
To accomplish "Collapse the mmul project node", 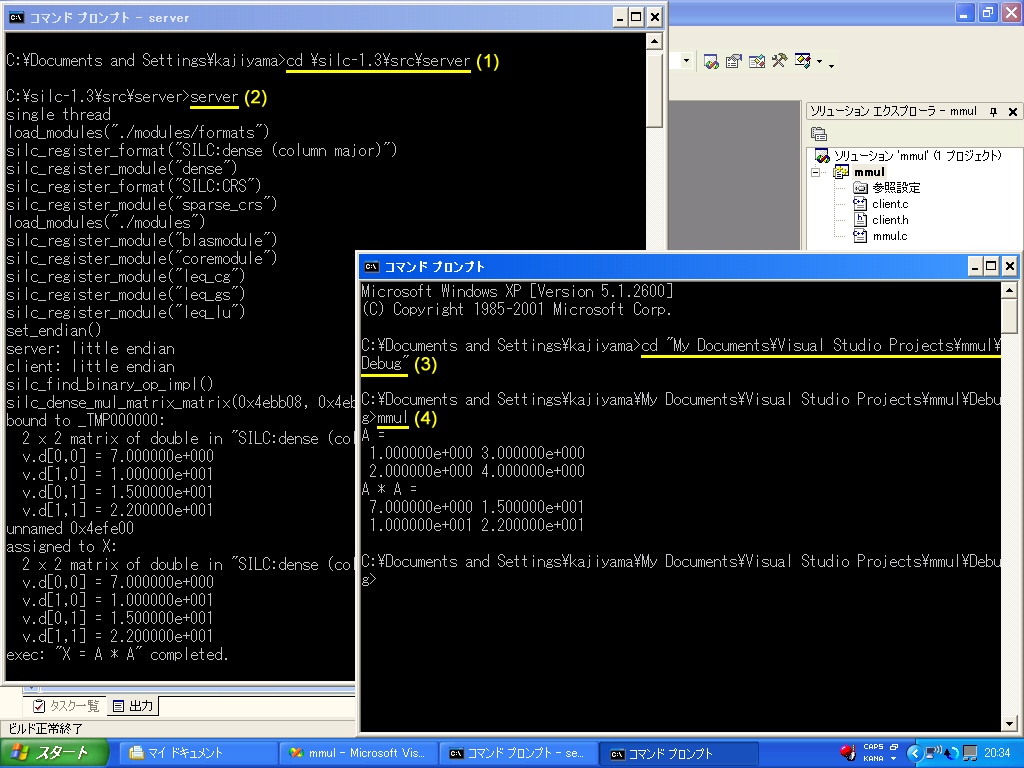I will [x=816, y=172].
